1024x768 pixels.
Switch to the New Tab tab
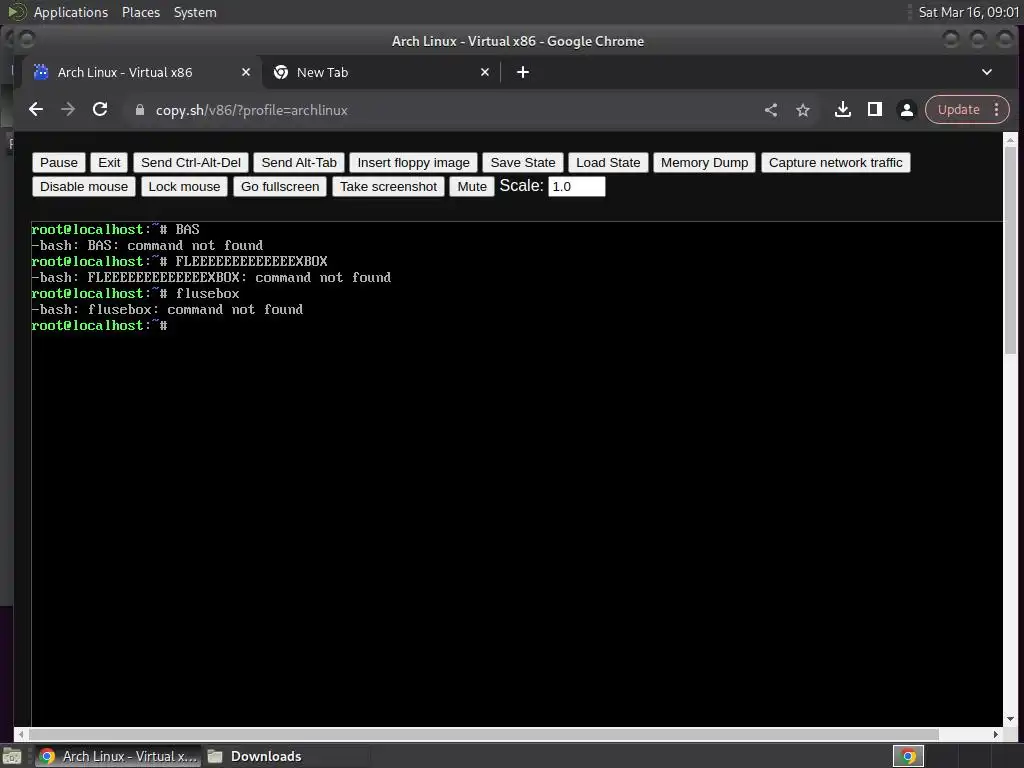(382, 72)
